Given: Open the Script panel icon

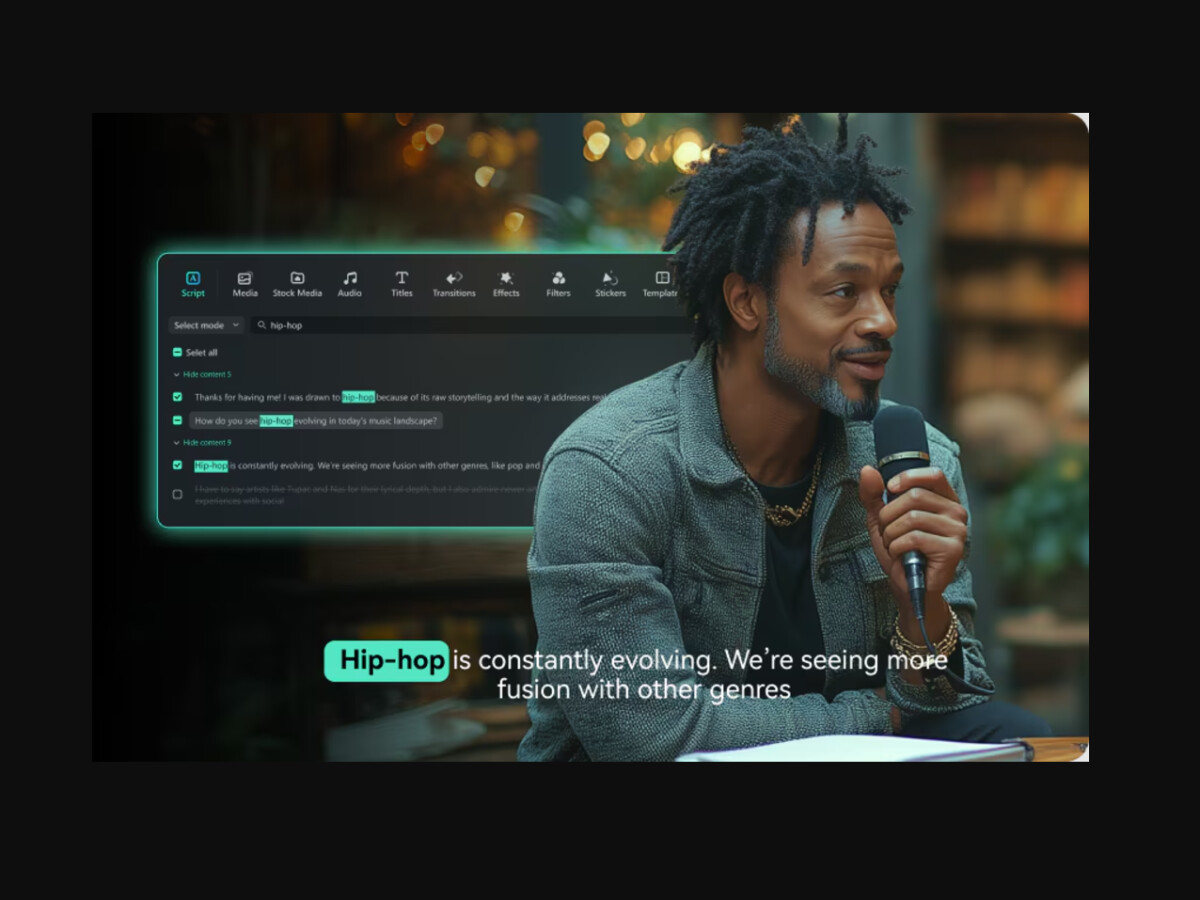Looking at the screenshot, I should 193,278.
